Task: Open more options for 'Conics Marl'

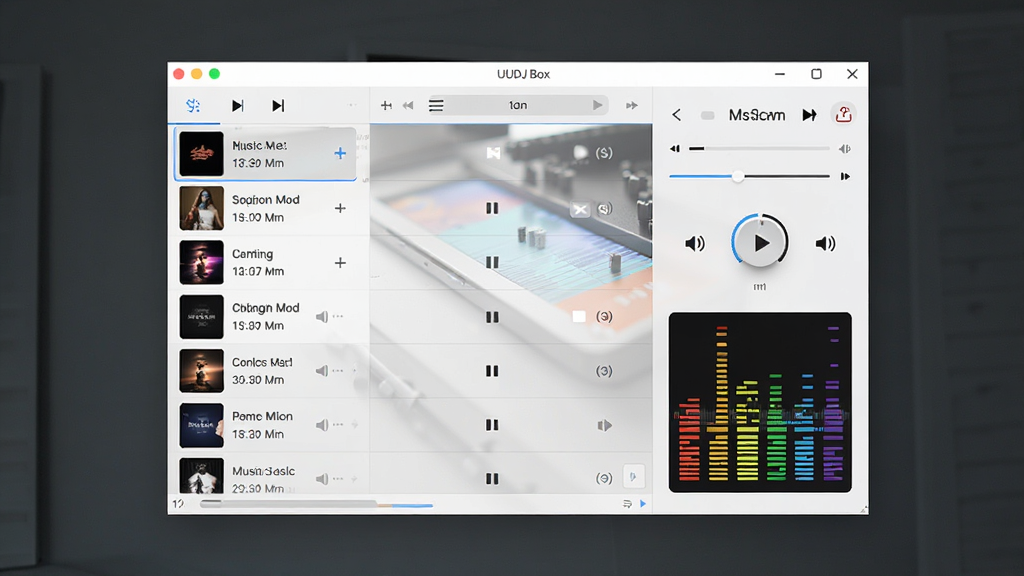Action: [338, 370]
